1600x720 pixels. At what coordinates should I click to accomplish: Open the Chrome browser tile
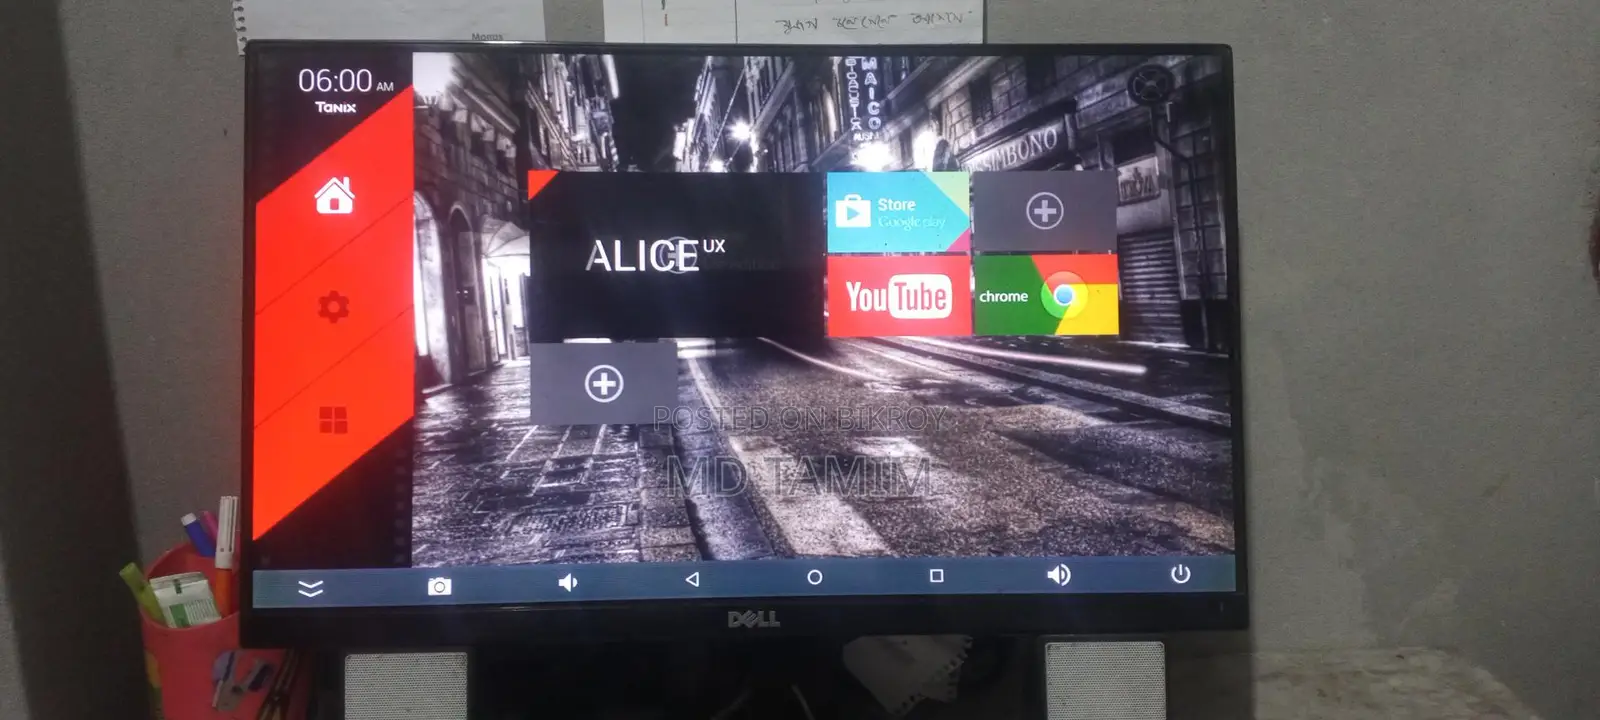tap(1046, 295)
